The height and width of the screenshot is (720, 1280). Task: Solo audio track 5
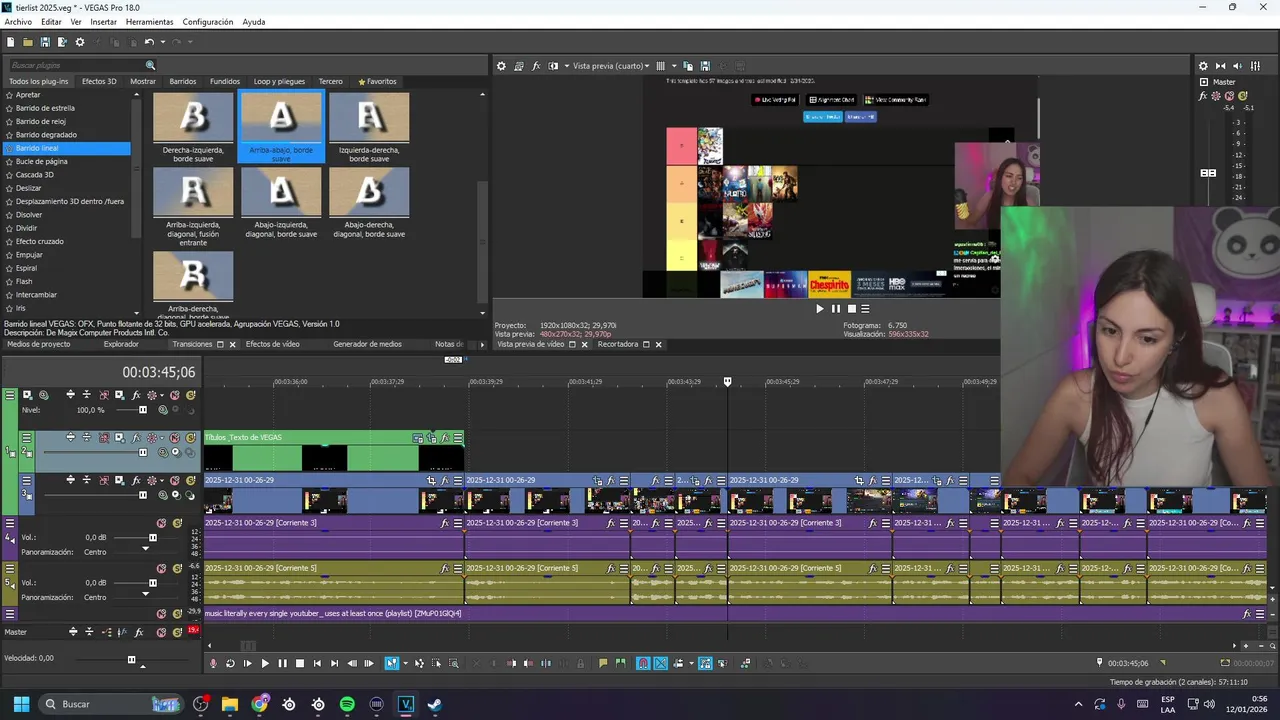click(x=177, y=568)
